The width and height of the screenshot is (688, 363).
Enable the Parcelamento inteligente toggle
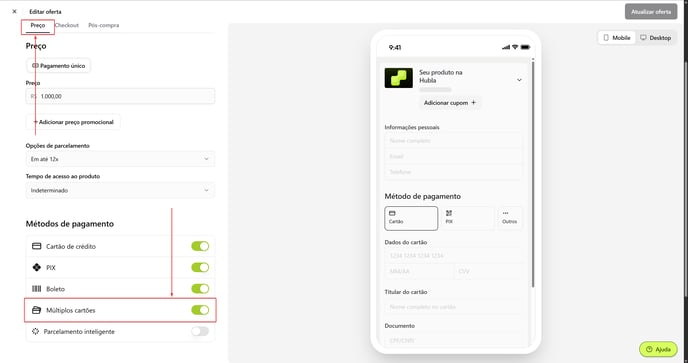pyautogui.click(x=200, y=331)
